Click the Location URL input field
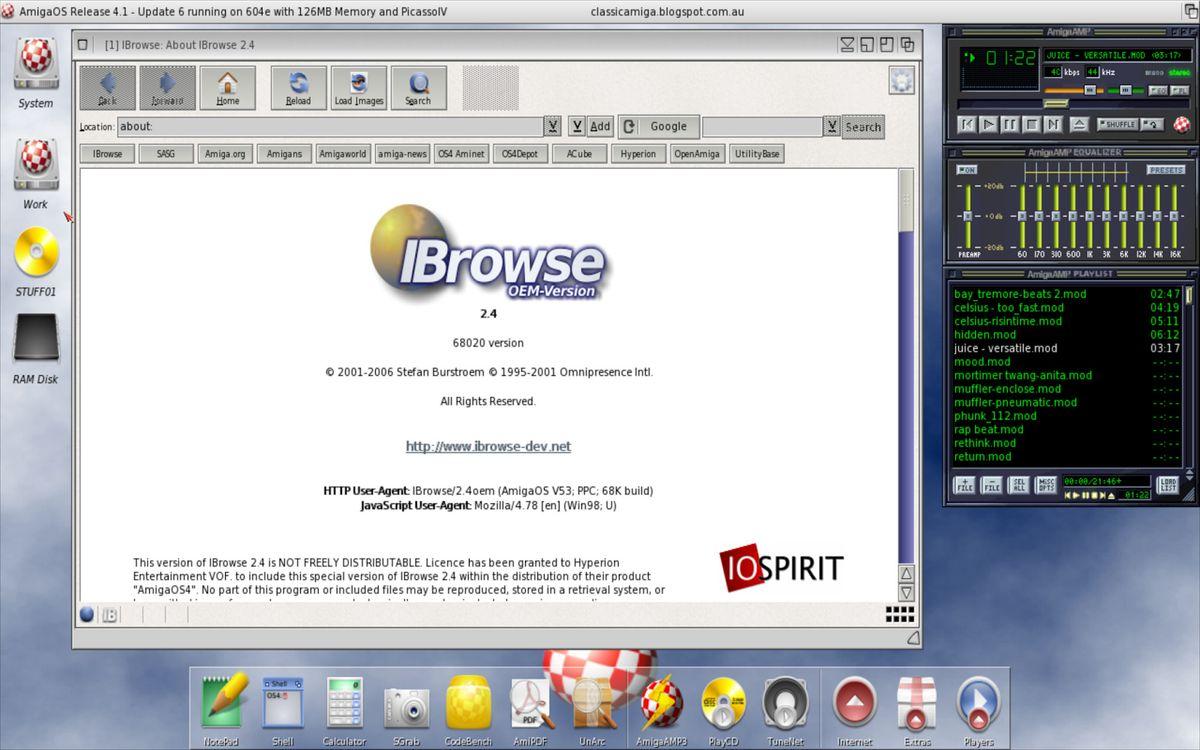This screenshot has height=750, width=1200. click(330, 127)
